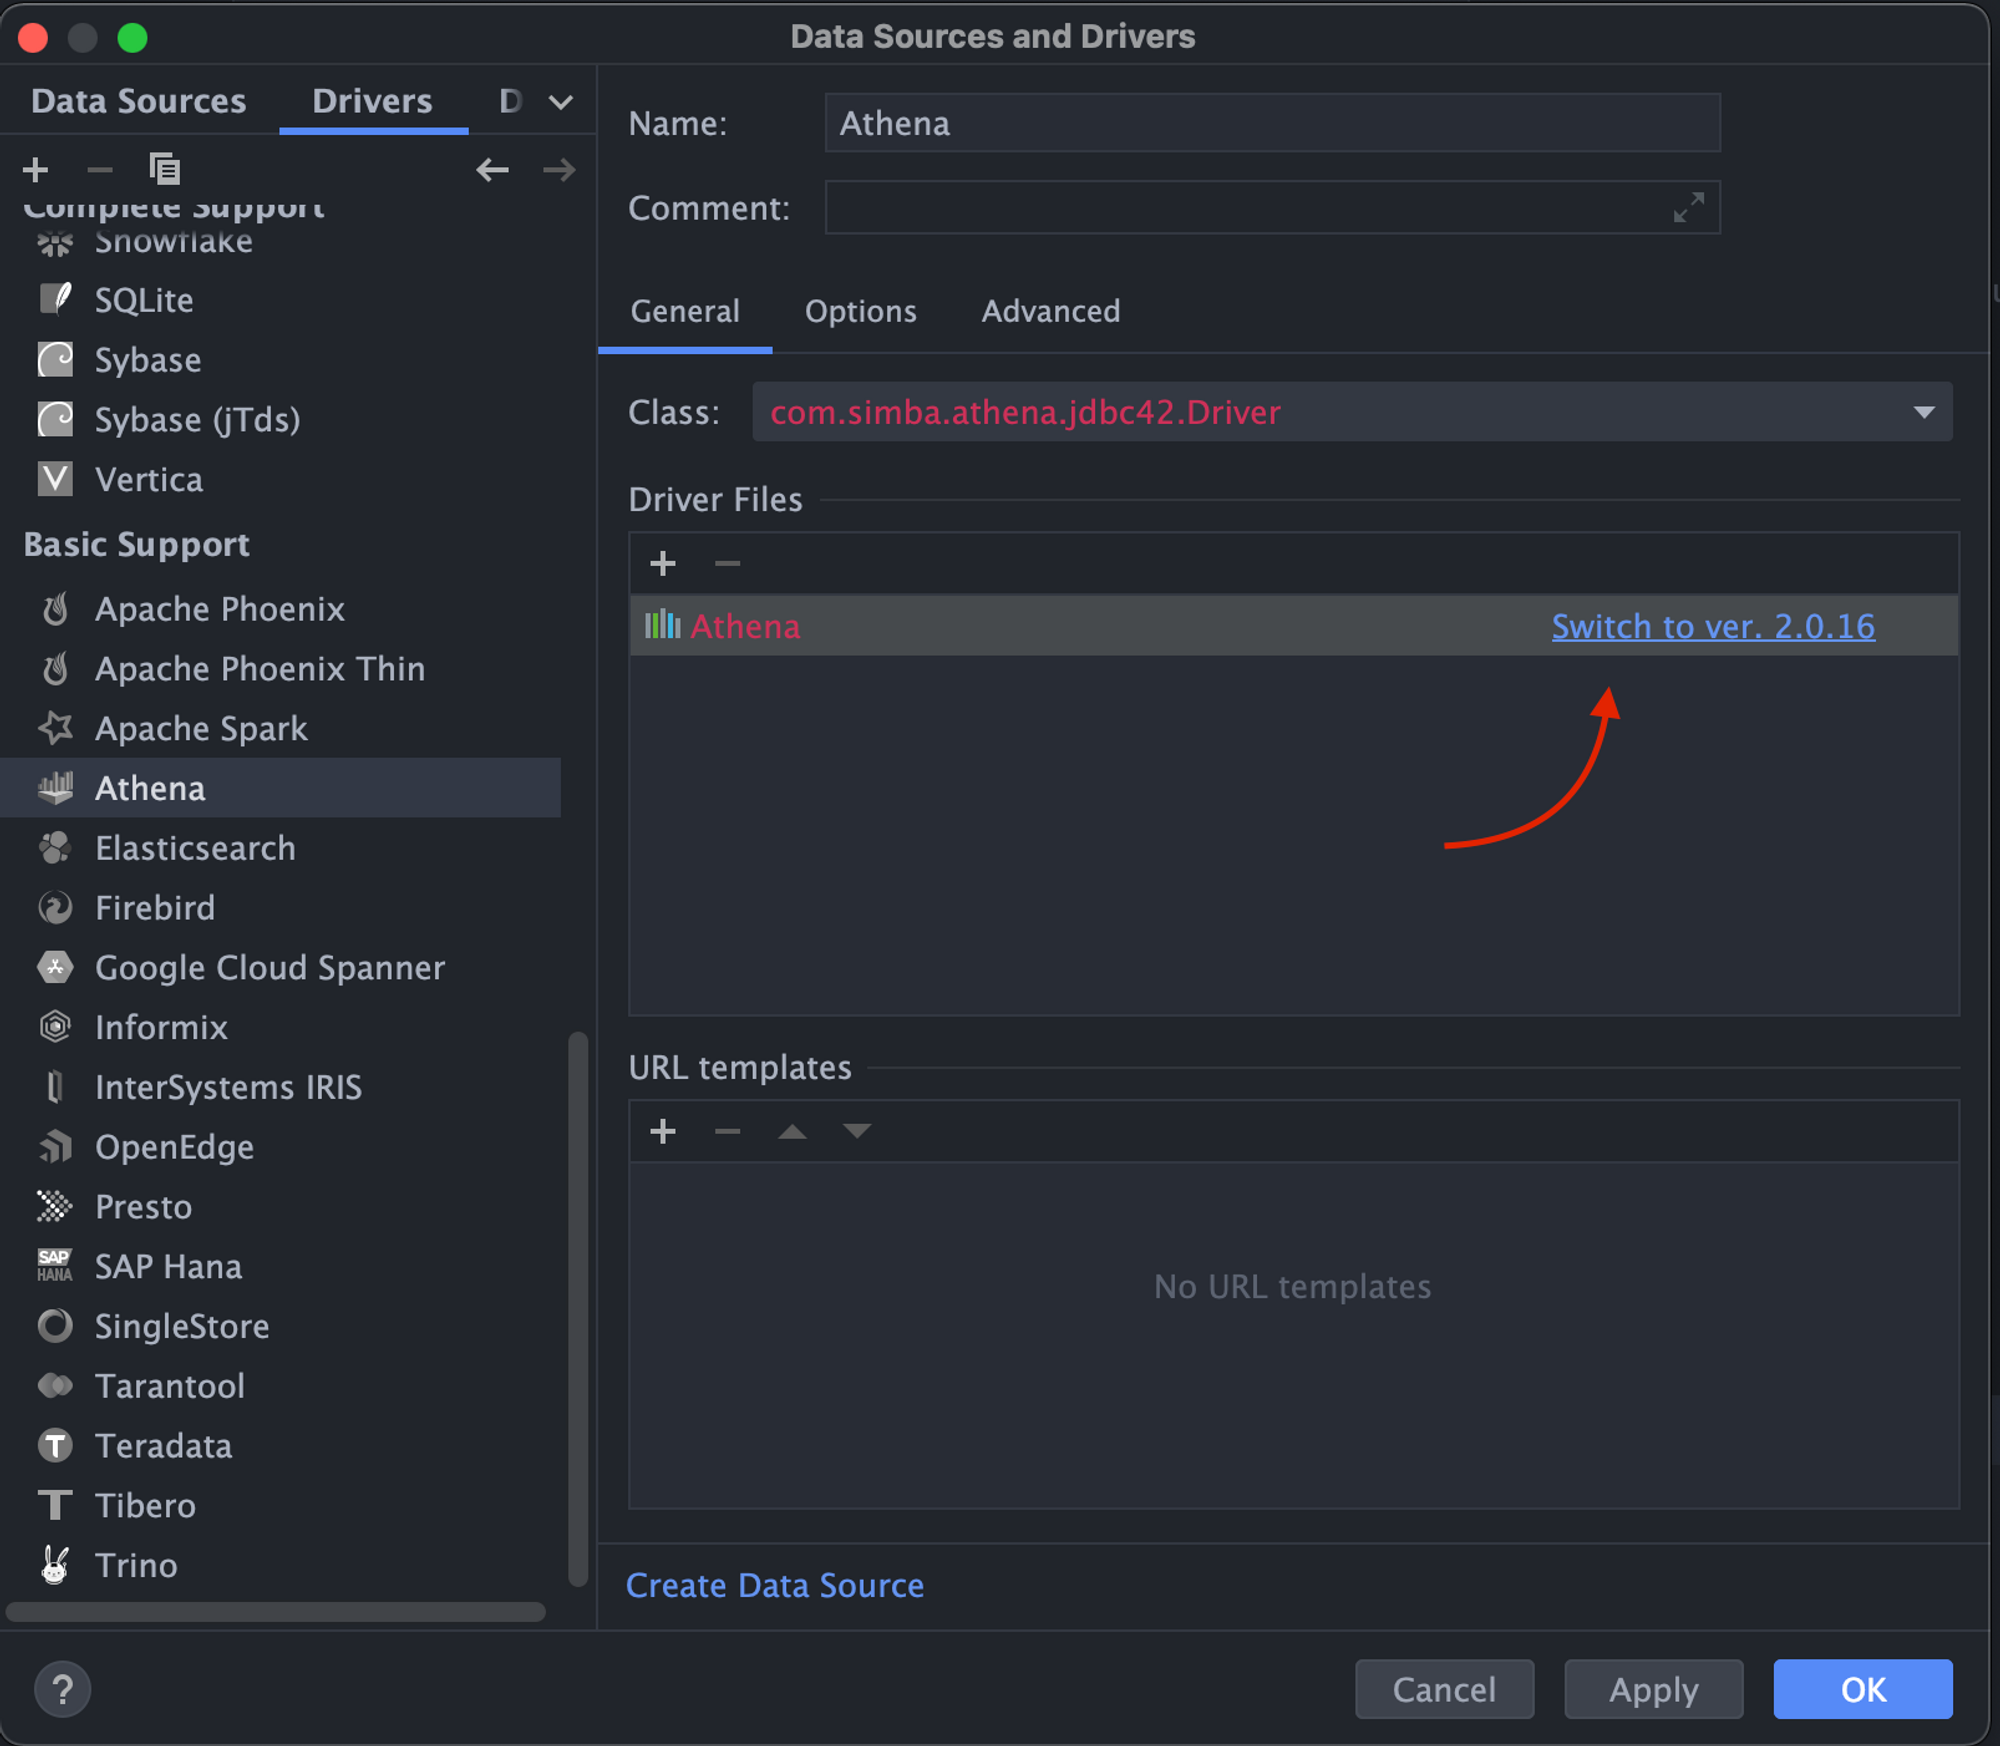
Task: Expand the Comment field editor
Action: point(1689,208)
